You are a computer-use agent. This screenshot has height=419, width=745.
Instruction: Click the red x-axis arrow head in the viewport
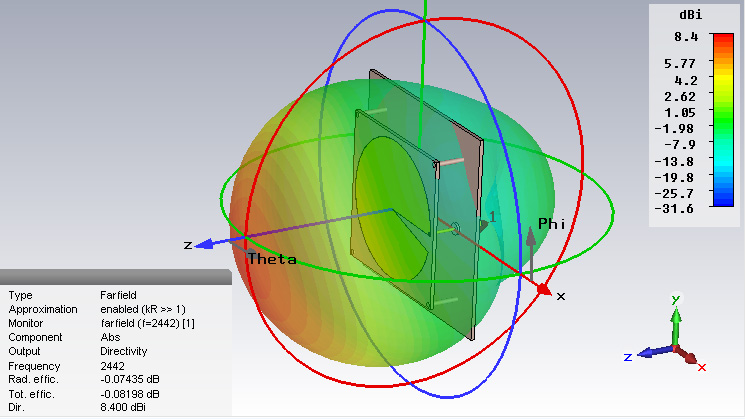coord(544,289)
